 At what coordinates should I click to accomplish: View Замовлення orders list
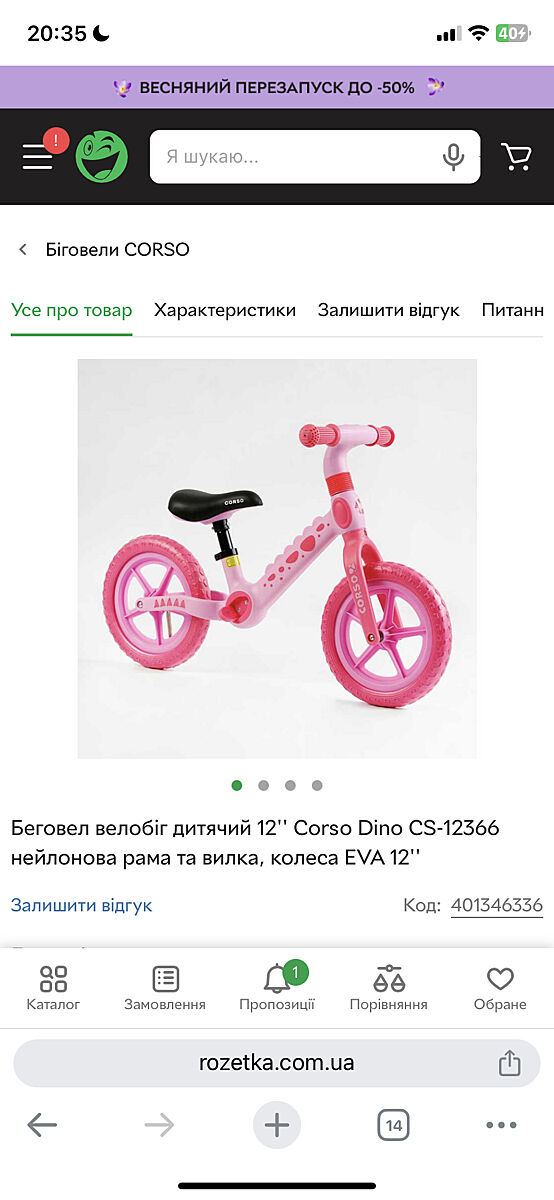[165, 988]
